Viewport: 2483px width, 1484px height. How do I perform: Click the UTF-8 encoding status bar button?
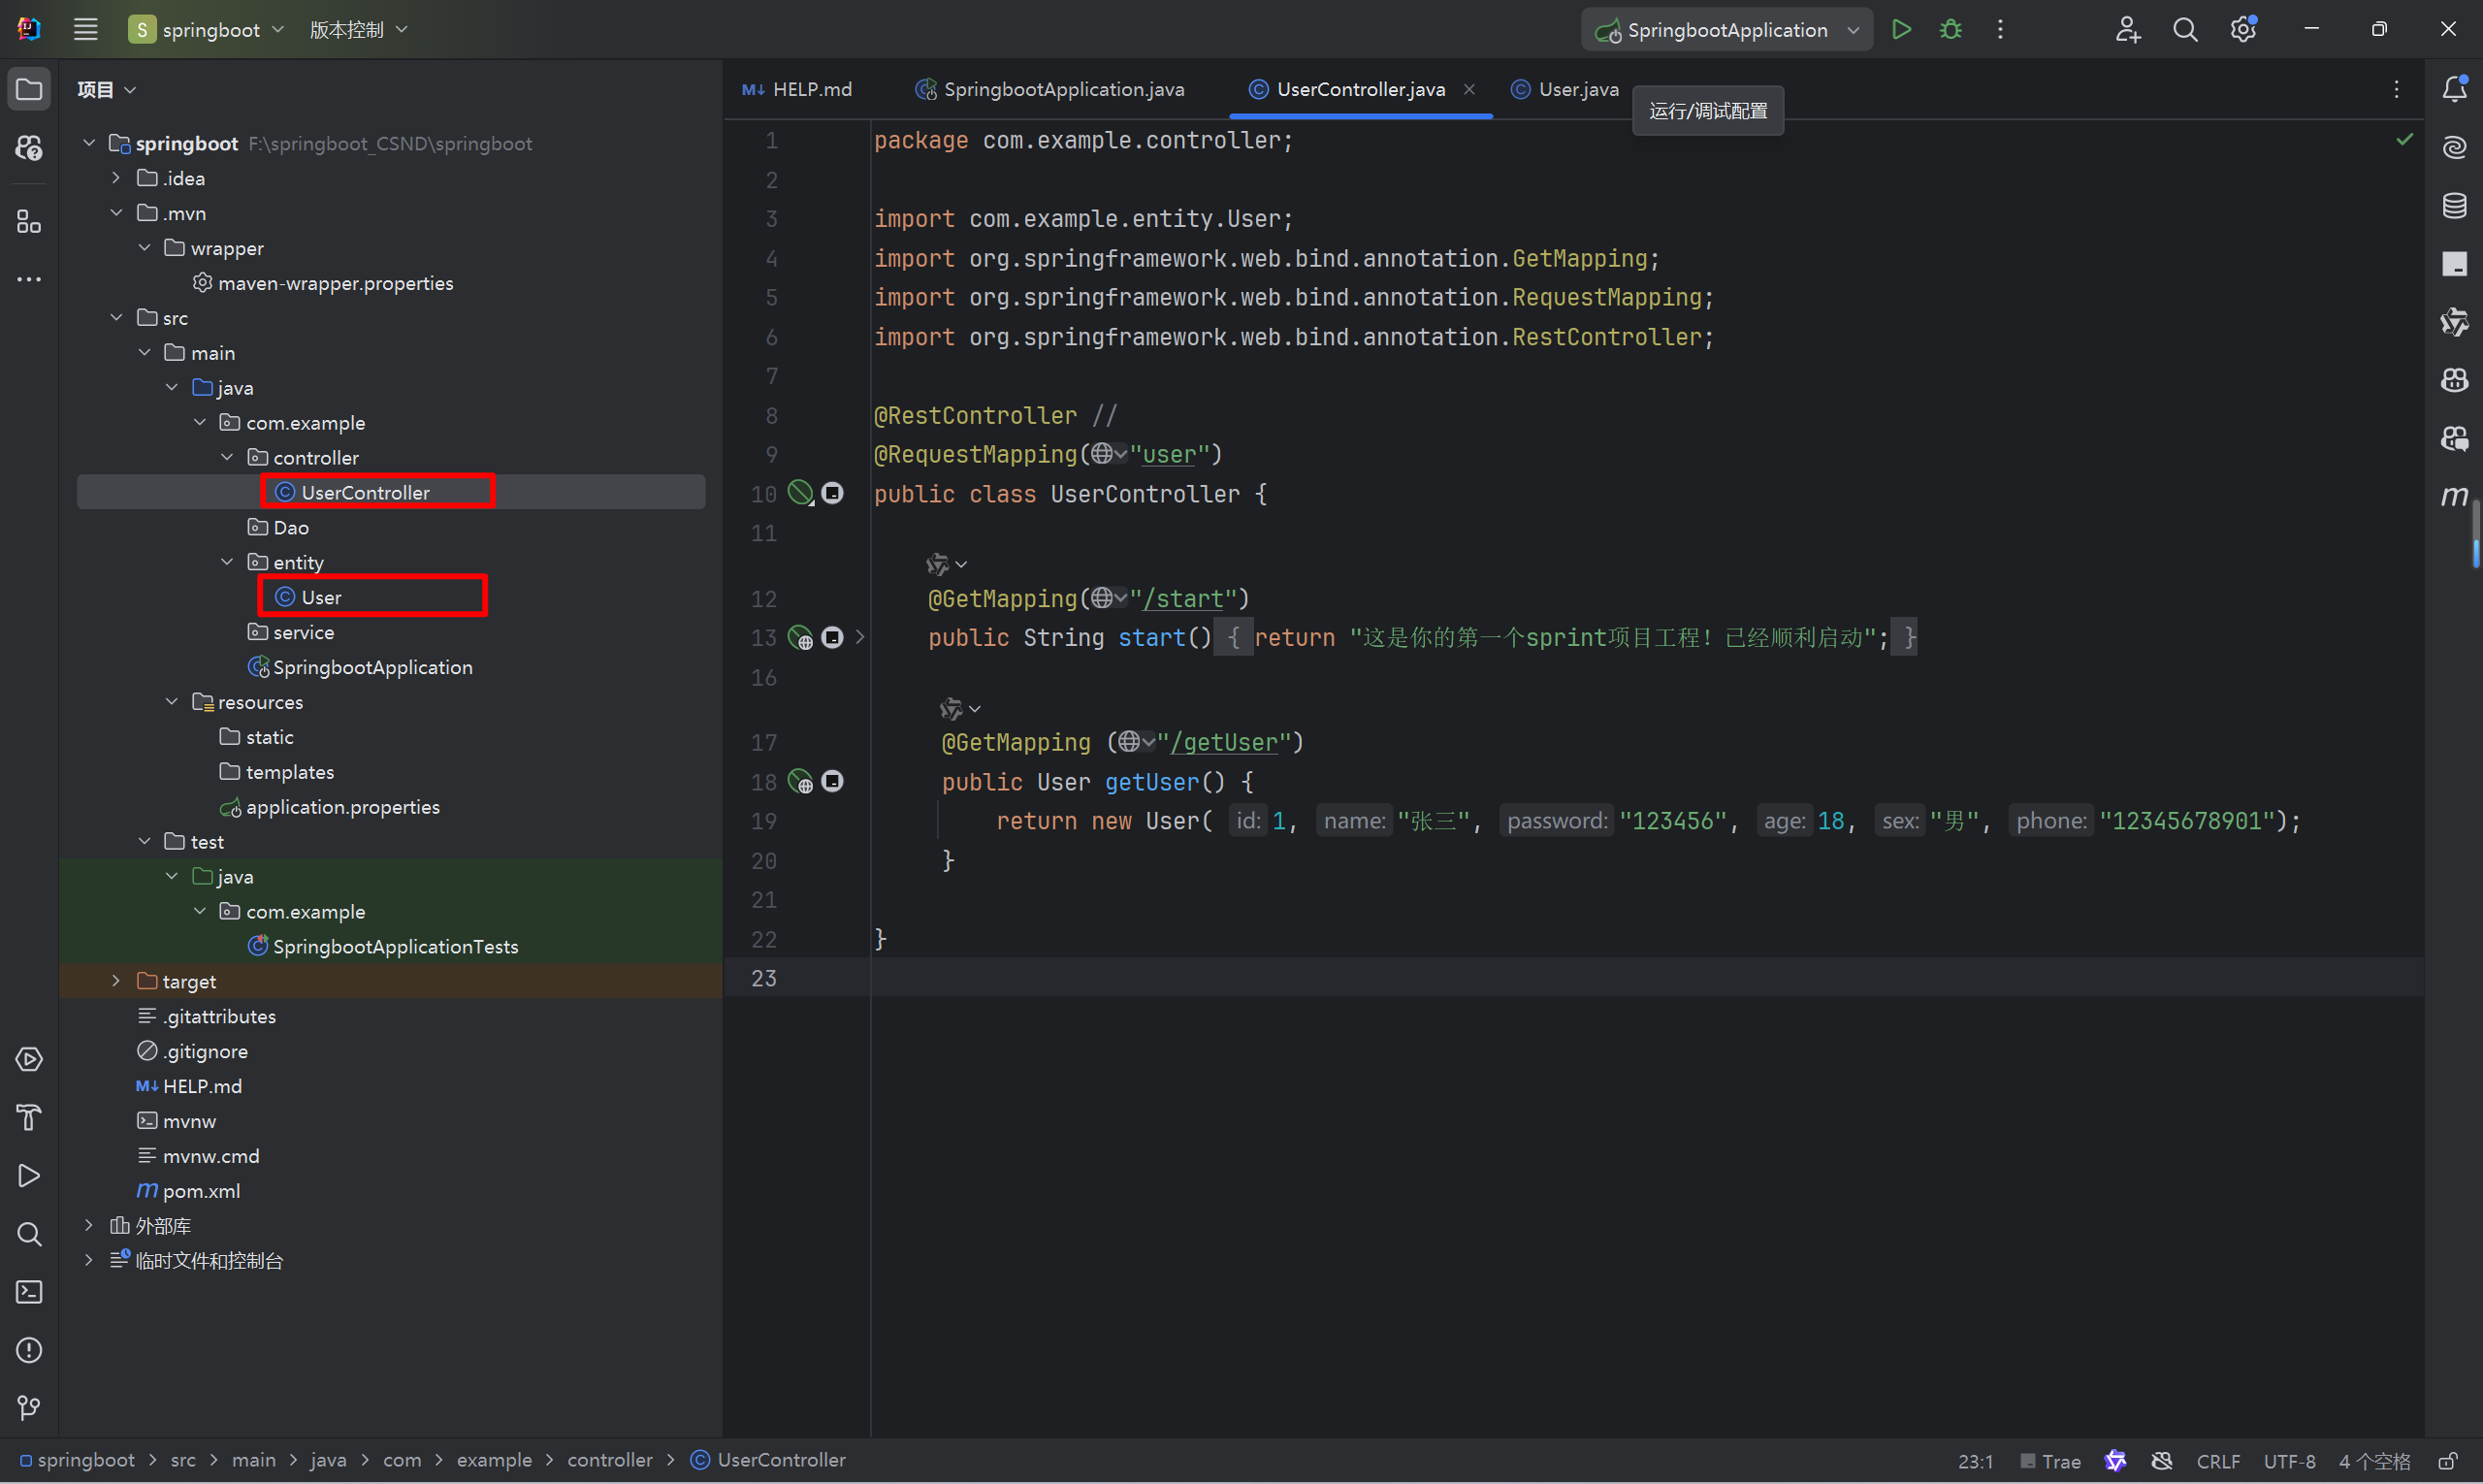2288,1461
